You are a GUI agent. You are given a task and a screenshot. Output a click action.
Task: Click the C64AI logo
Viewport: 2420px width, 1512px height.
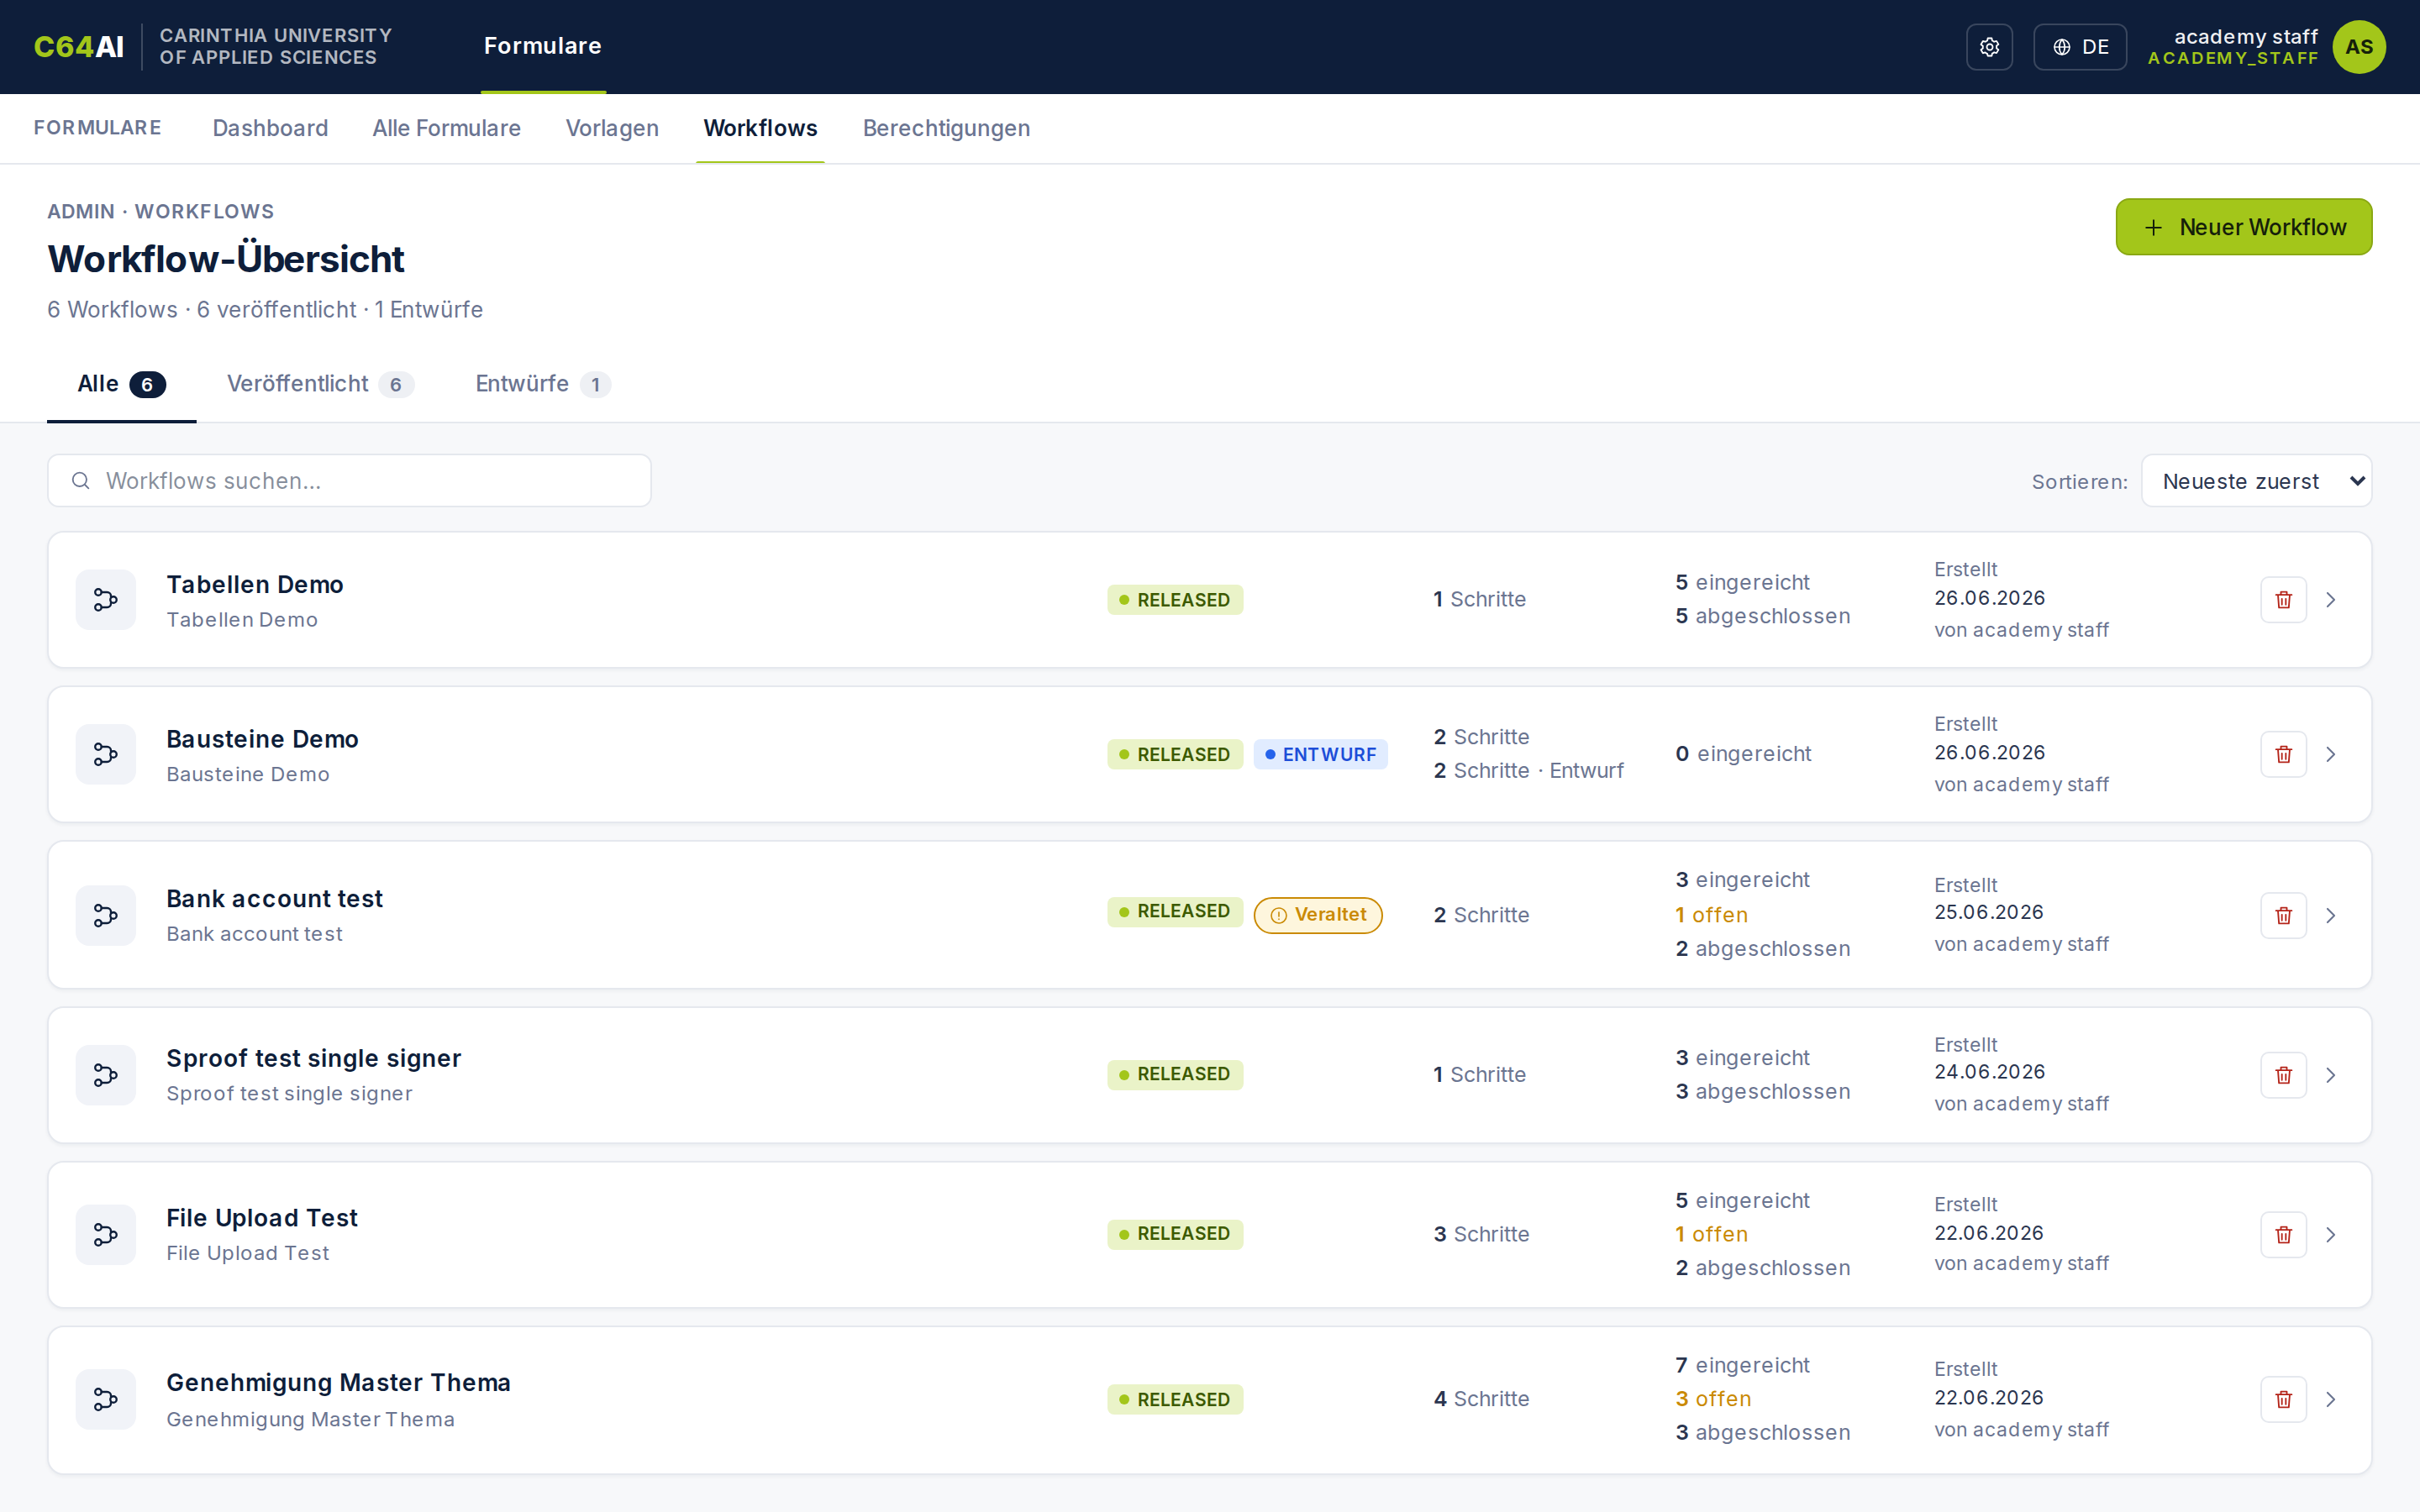pos(78,47)
